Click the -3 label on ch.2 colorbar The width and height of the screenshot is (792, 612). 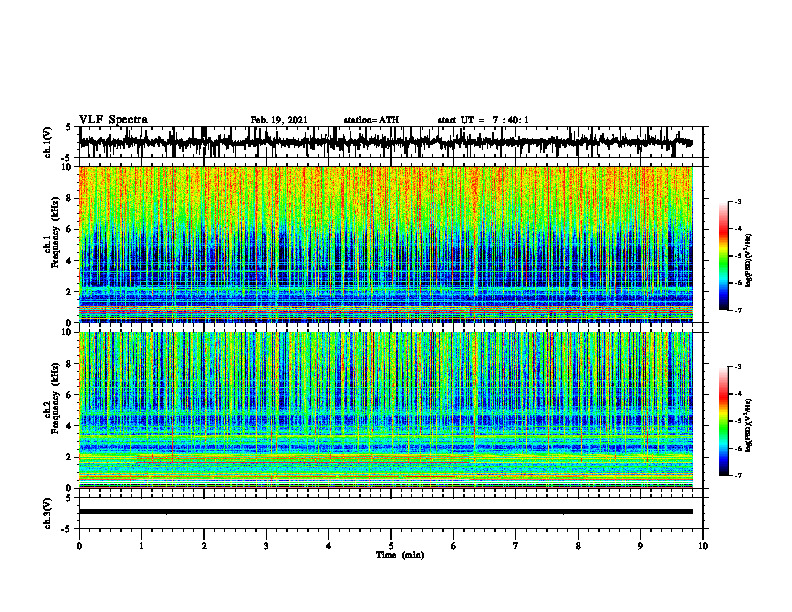pos(737,367)
